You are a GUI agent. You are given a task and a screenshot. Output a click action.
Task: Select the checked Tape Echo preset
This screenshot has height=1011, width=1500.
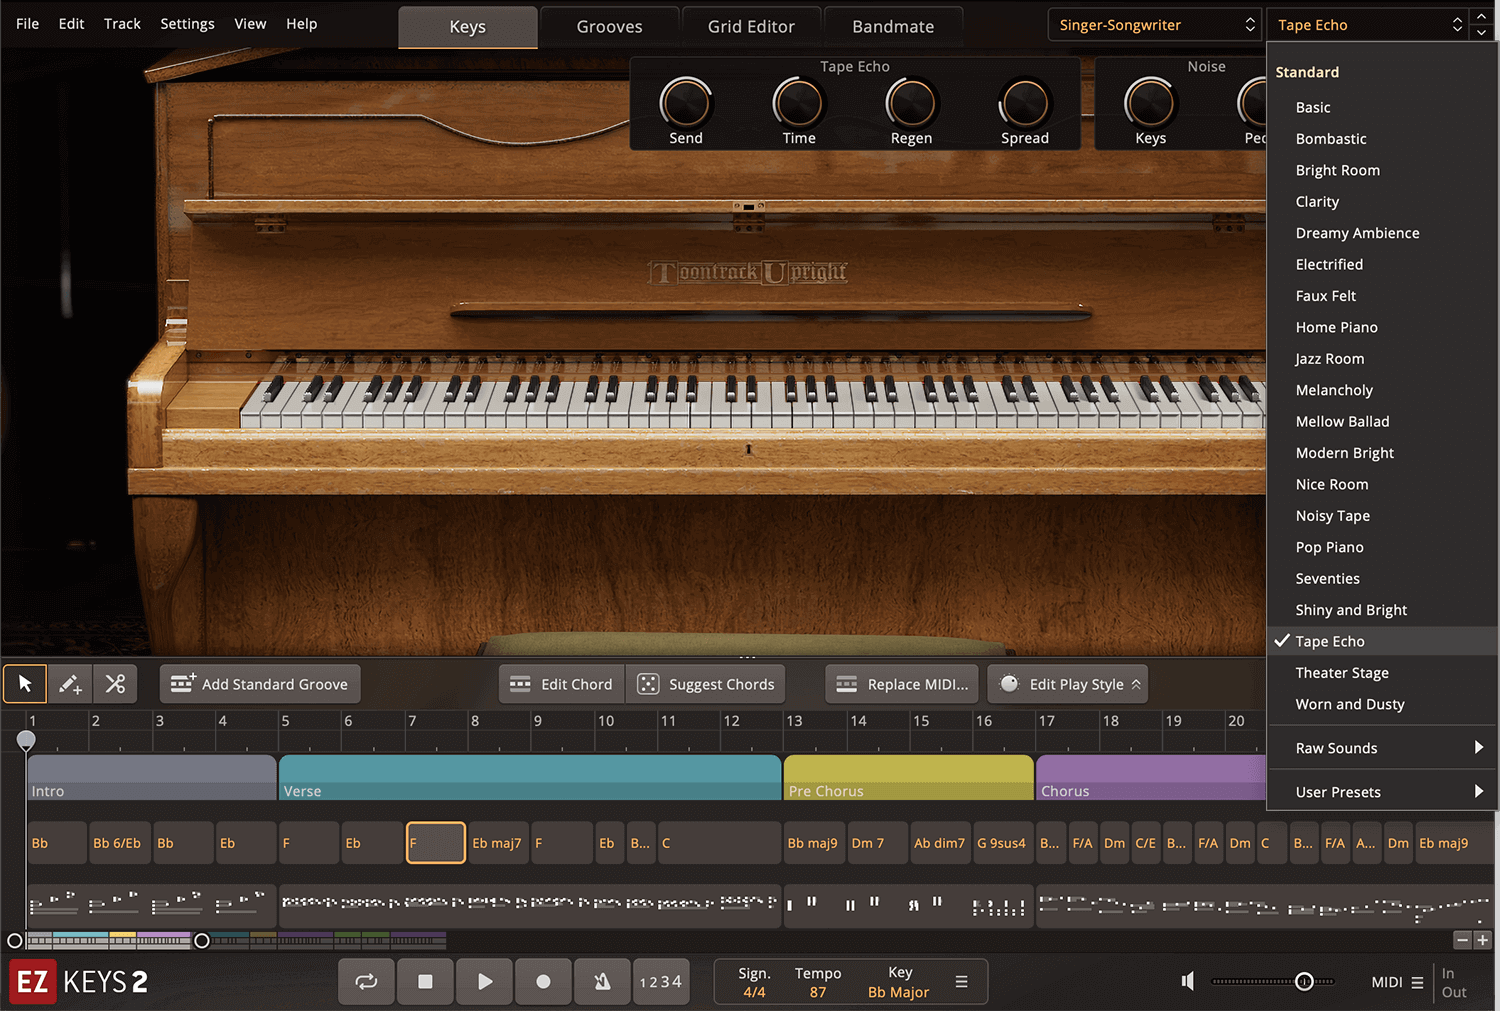1382,641
